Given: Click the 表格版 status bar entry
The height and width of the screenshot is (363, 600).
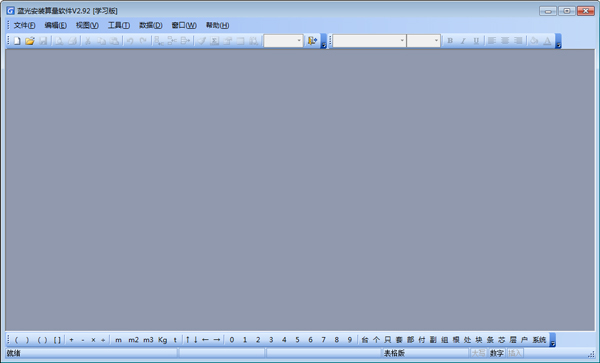Looking at the screenshot, I should pos(394,353).
